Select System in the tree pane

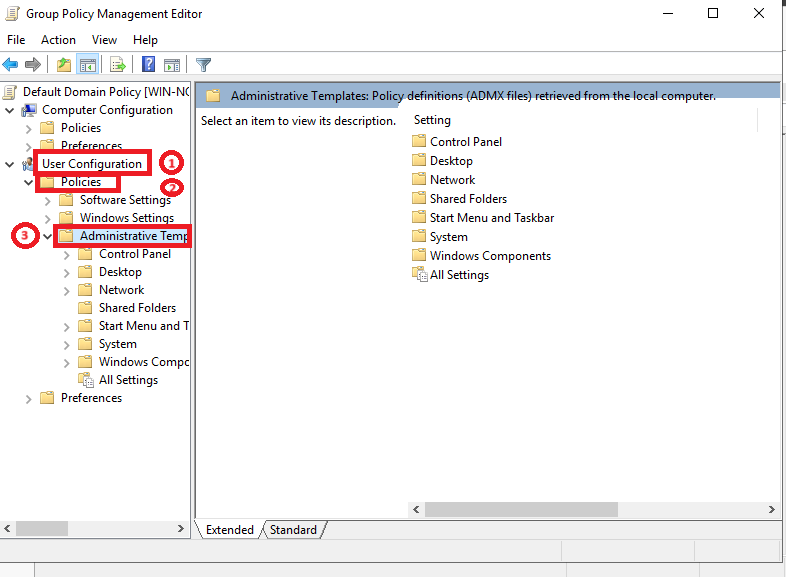click(118, 344)
